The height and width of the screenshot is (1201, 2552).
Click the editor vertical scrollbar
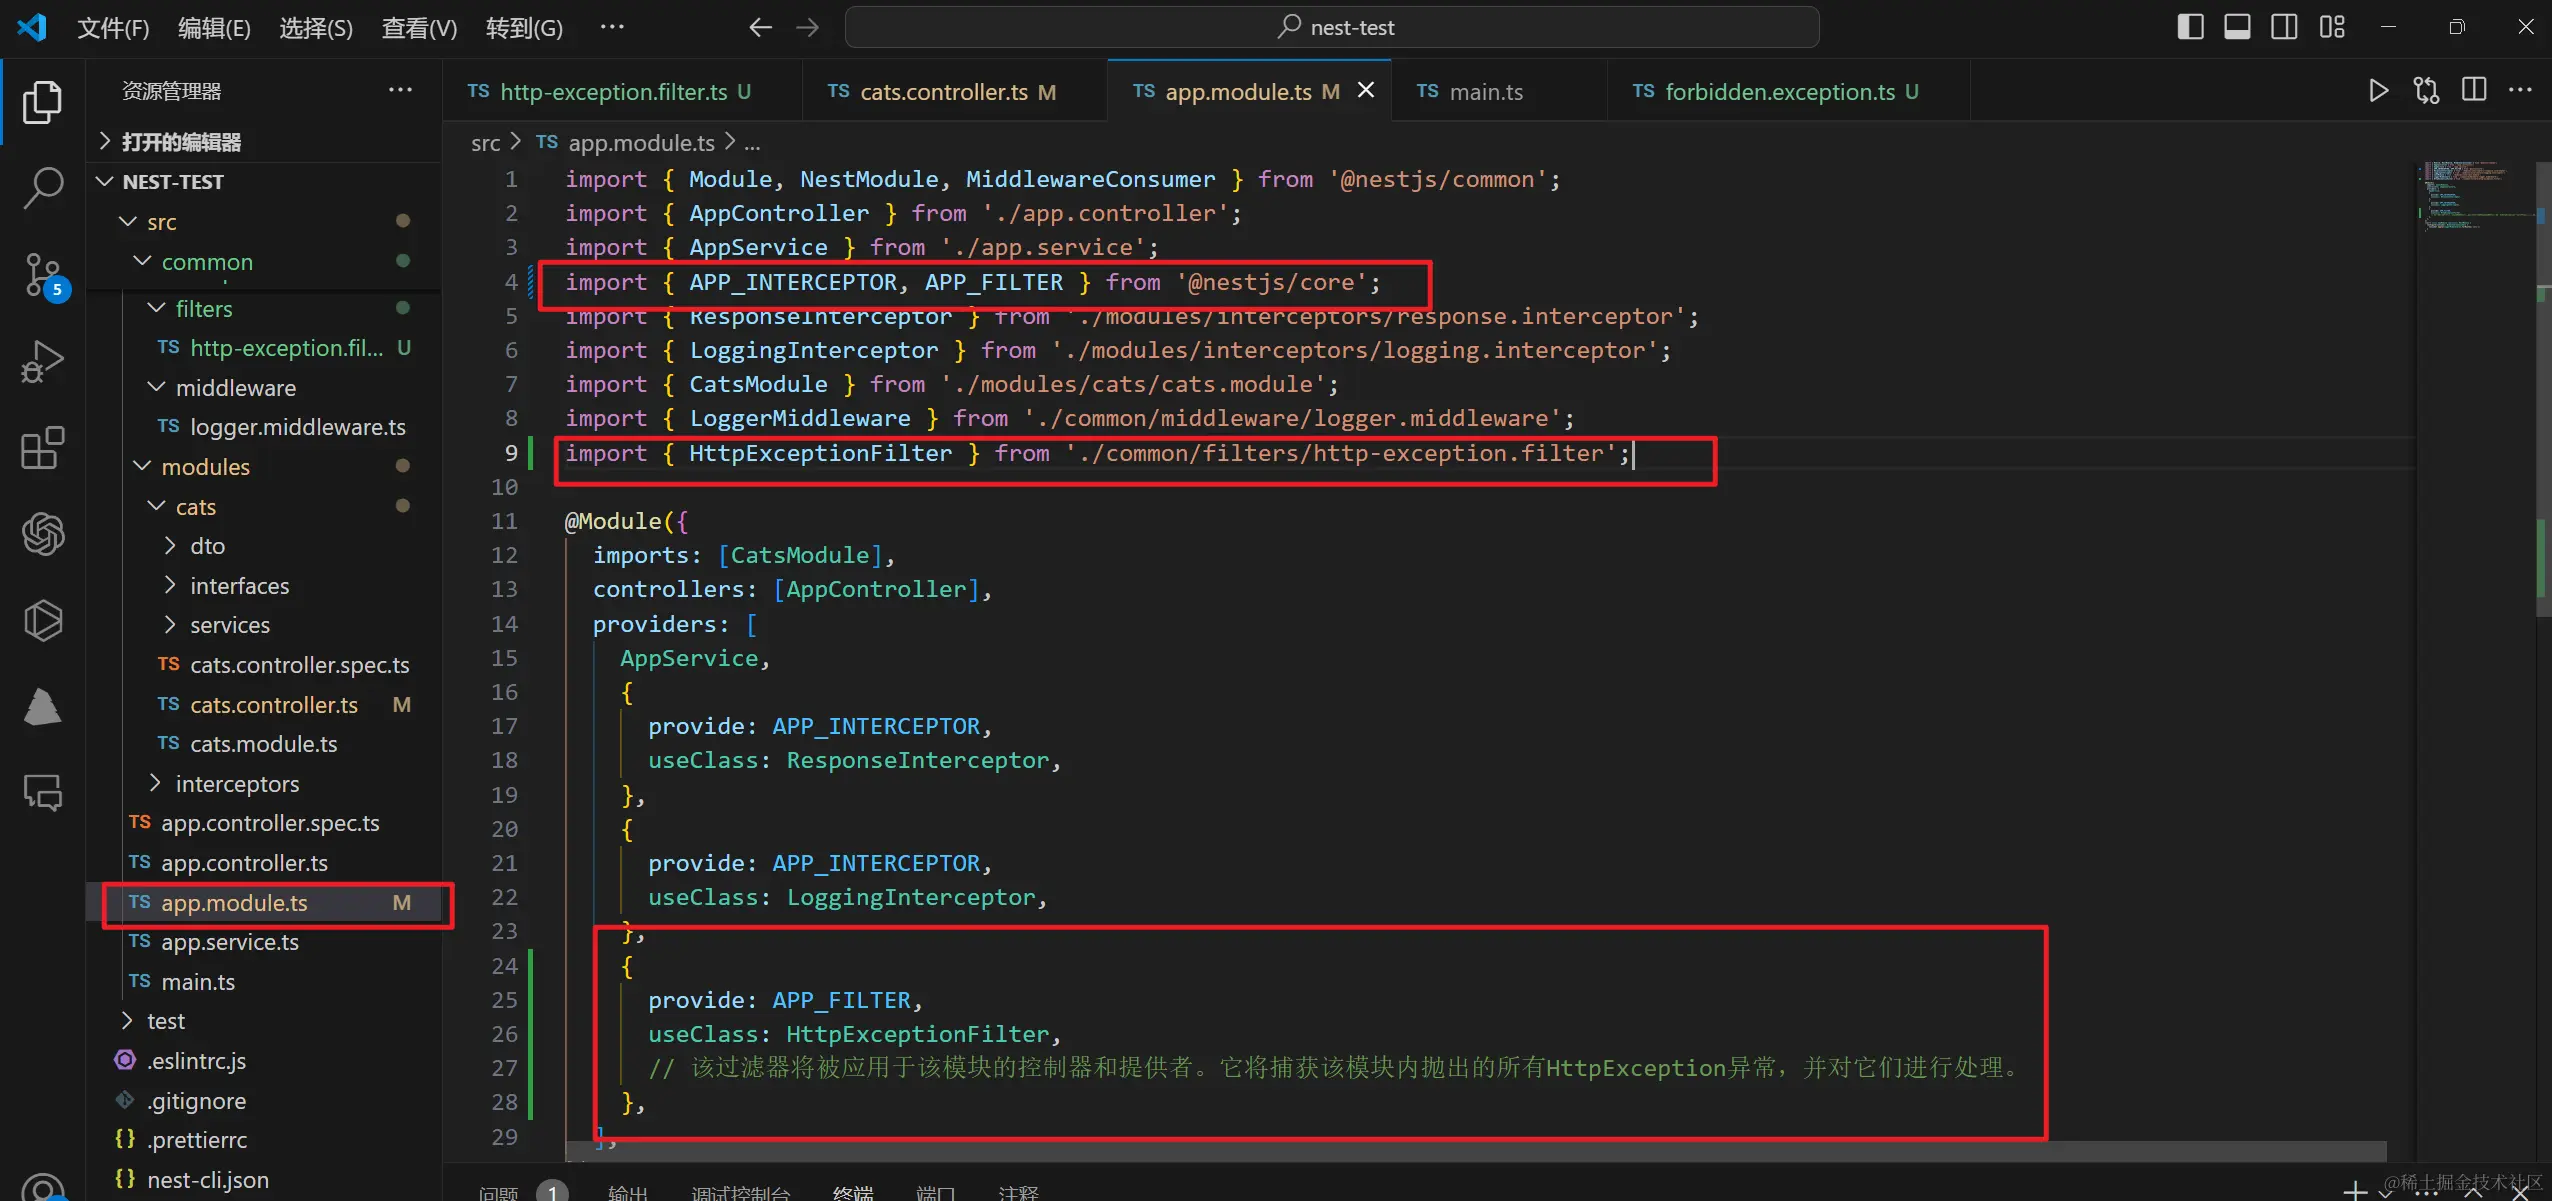2543,390
